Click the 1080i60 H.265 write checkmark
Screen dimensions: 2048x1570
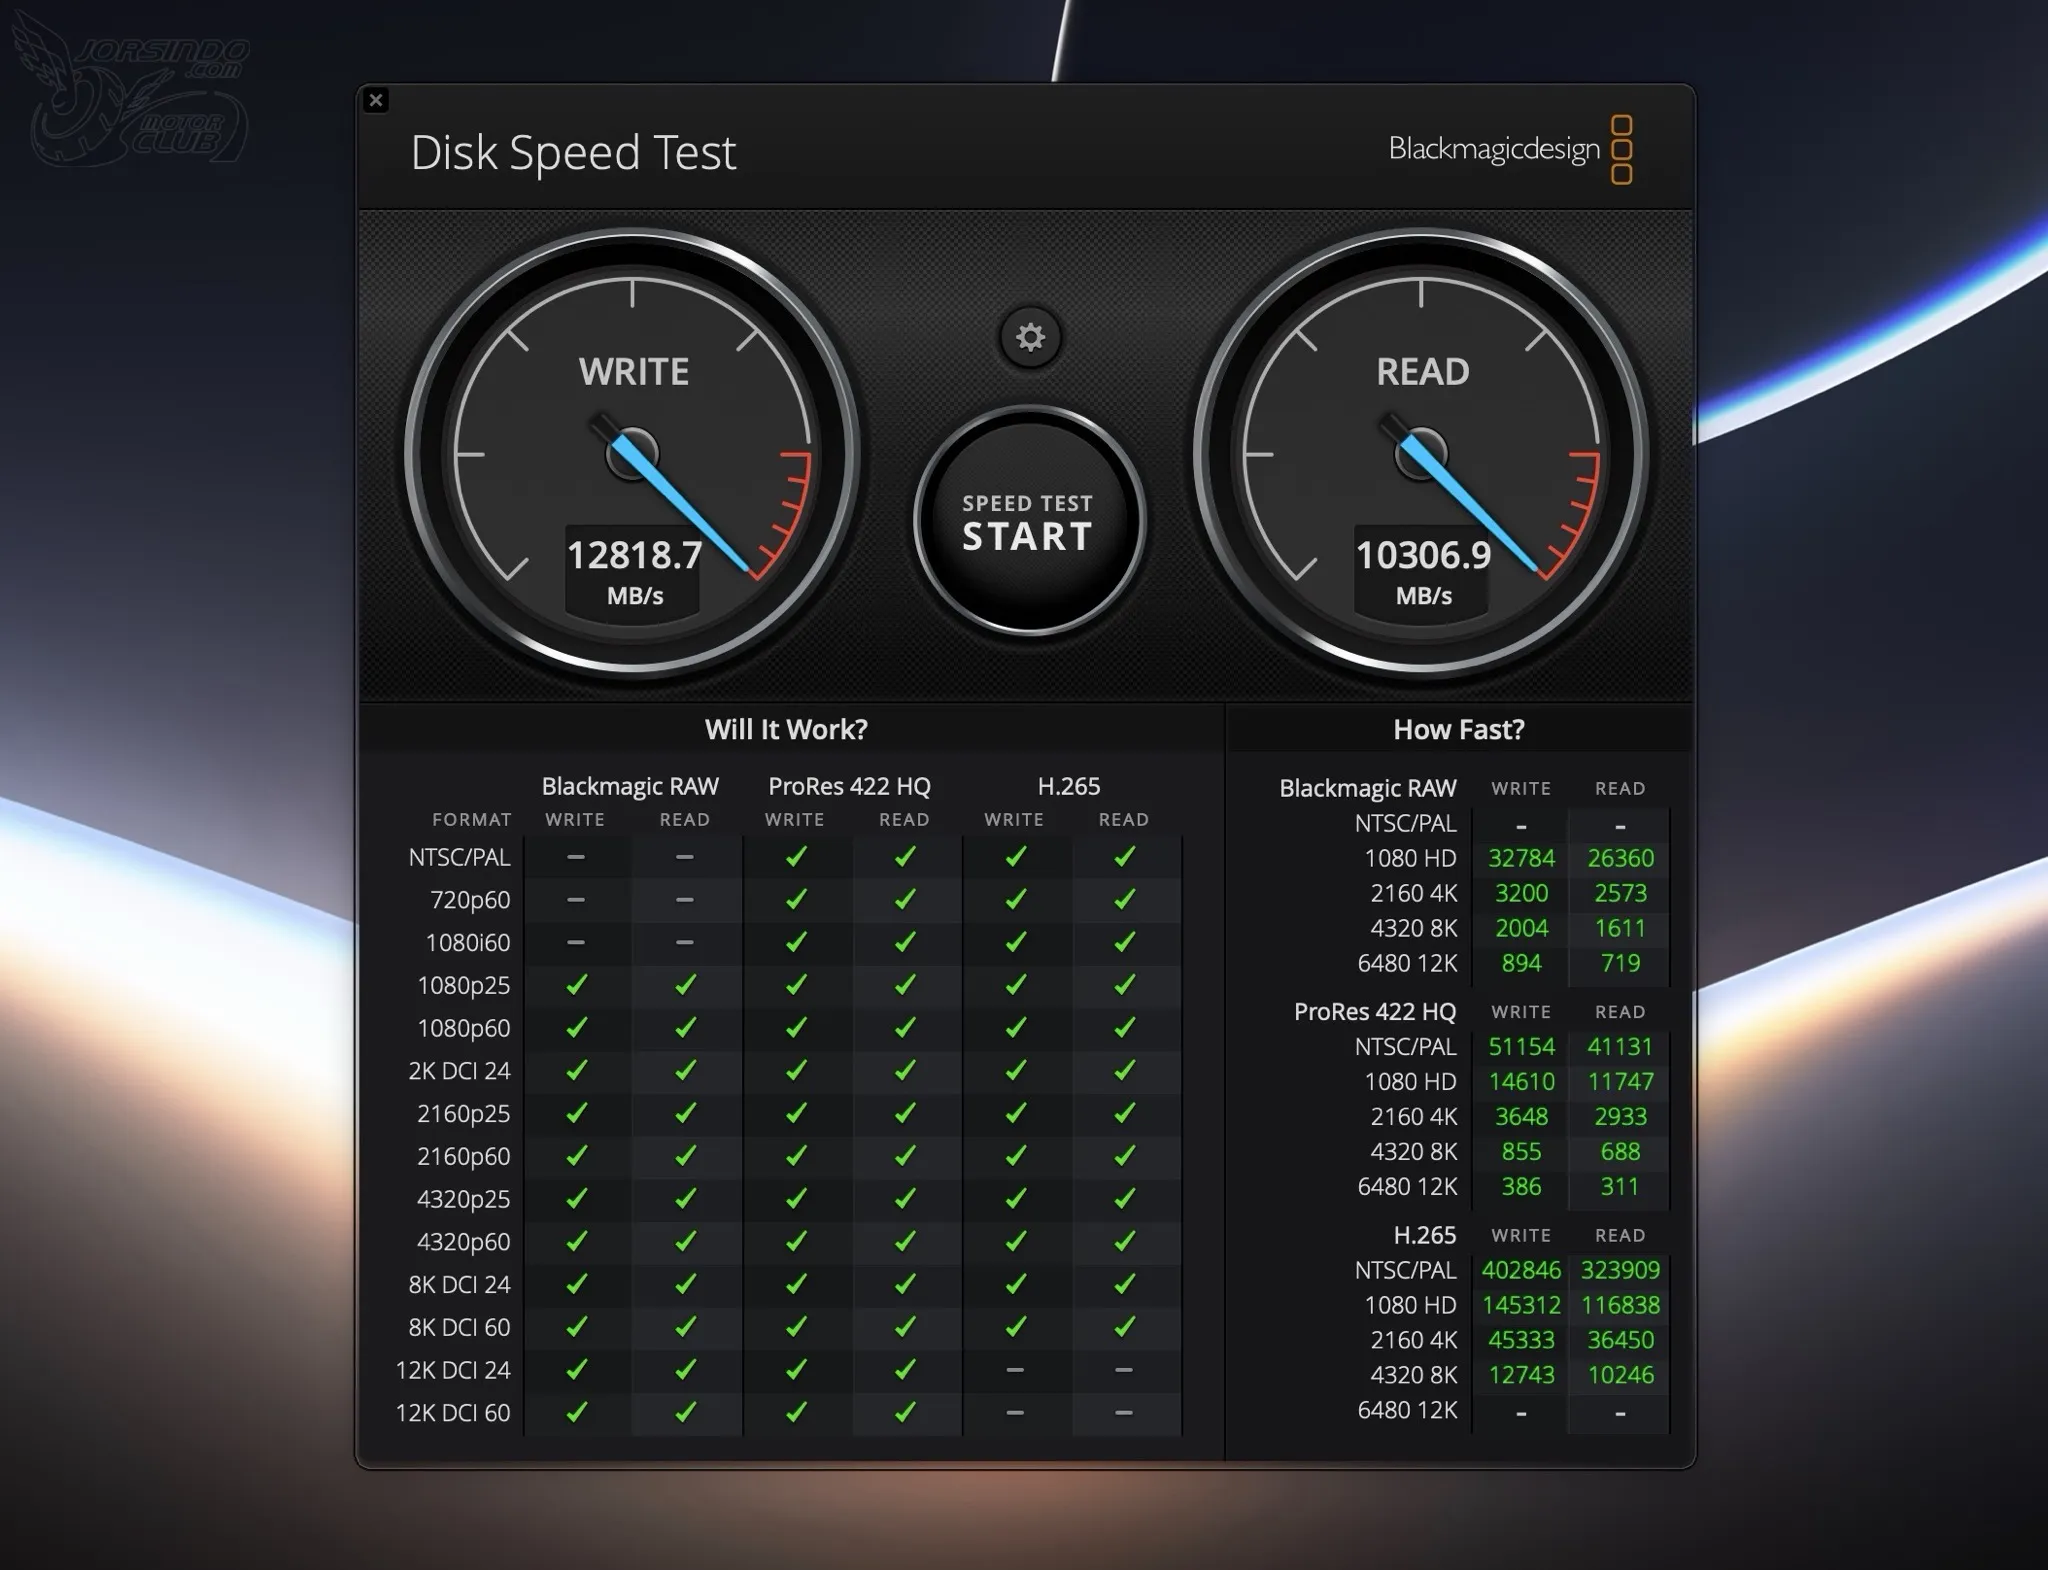point(1016,942)
